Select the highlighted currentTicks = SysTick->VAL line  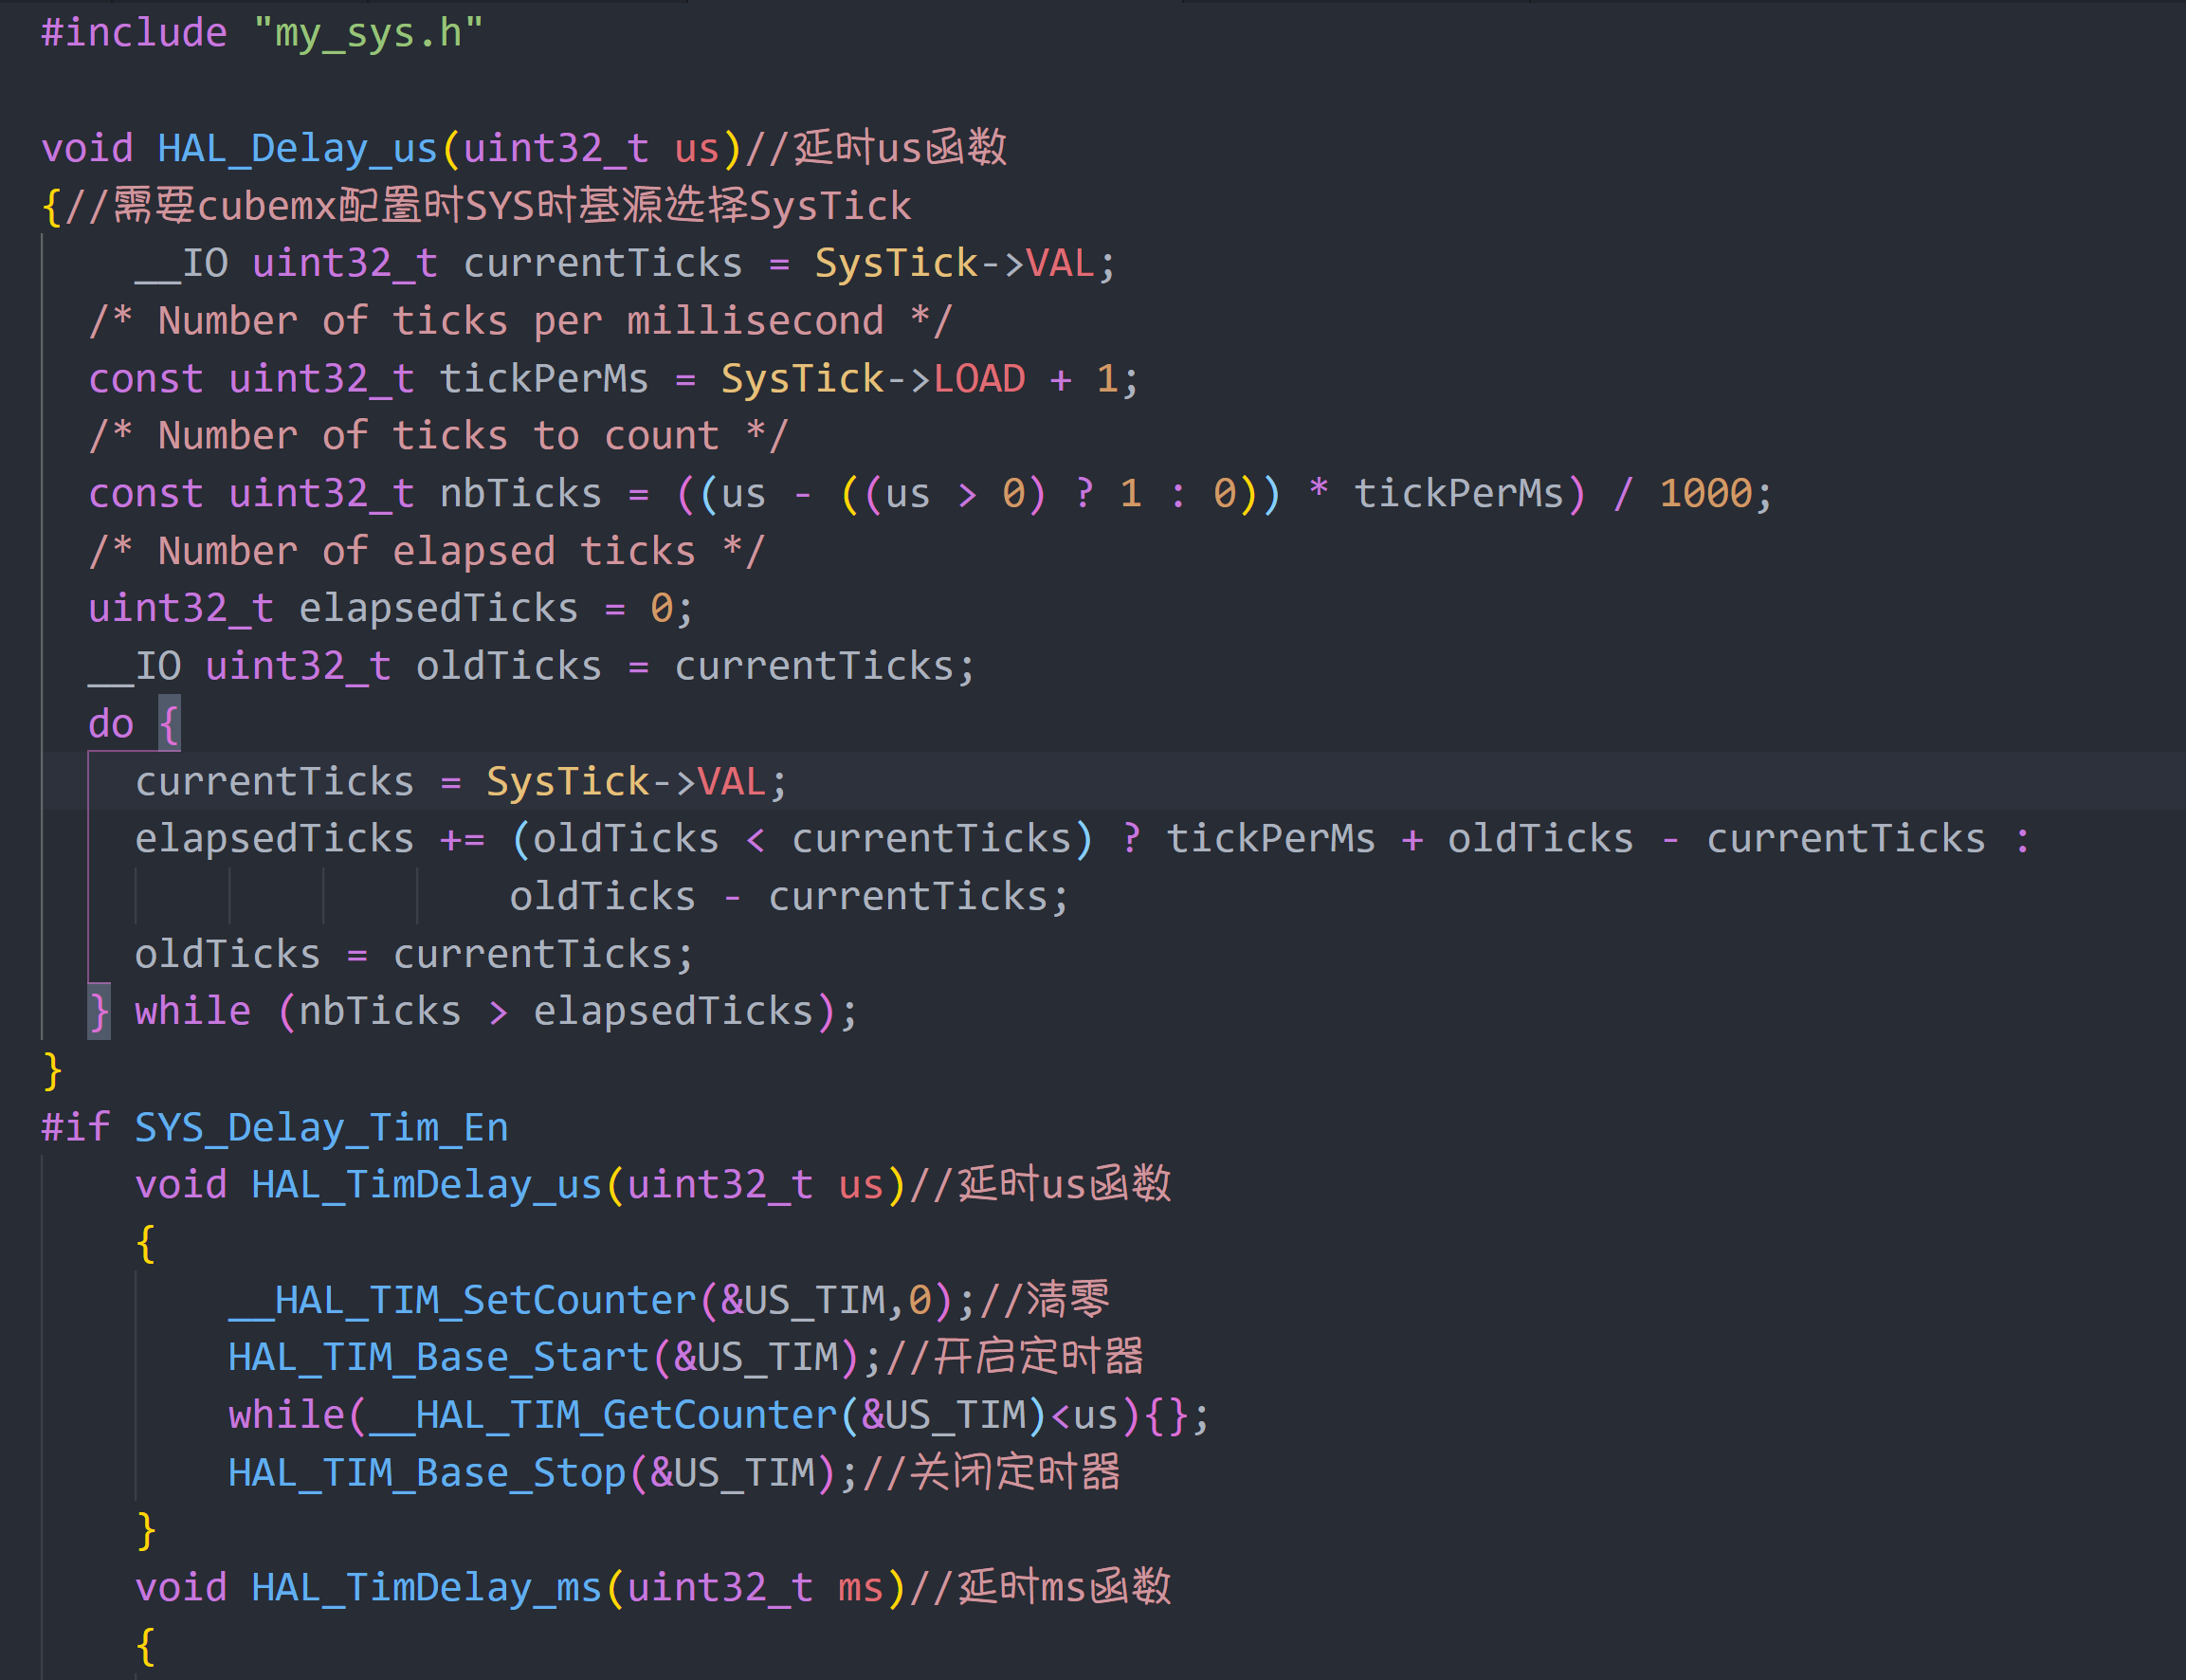coord(460,780)
